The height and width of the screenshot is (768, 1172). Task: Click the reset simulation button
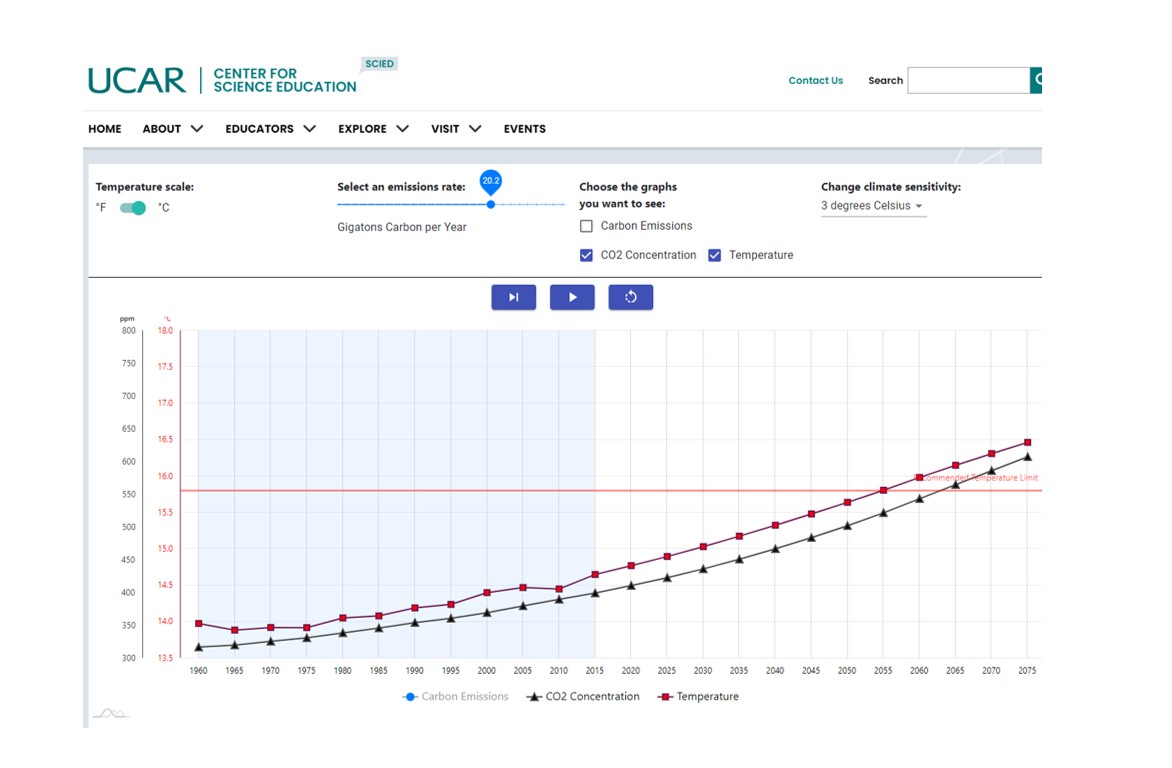tap(630, 297)
